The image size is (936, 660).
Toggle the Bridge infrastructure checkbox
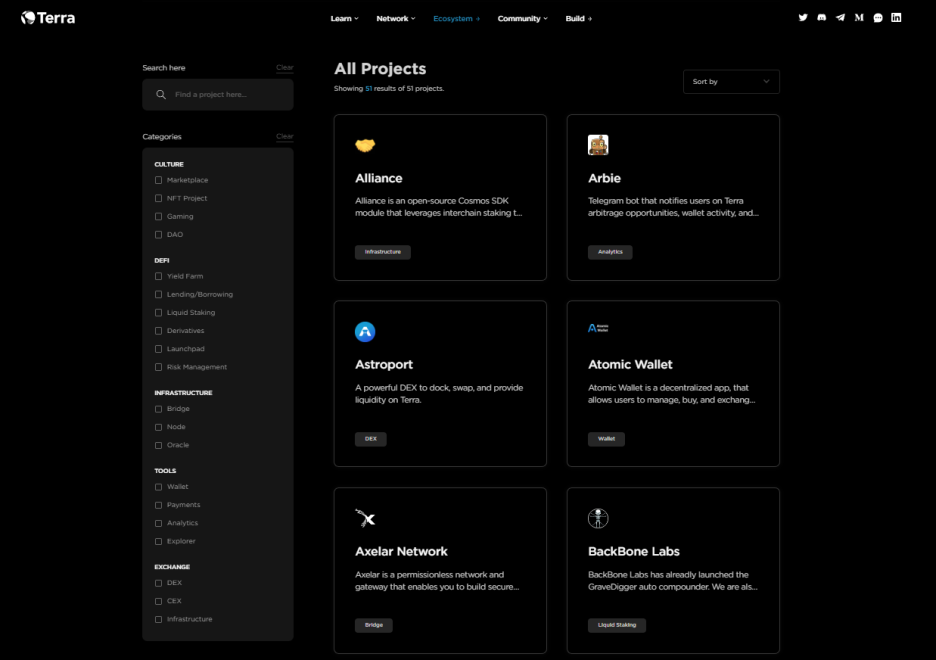pos(158,409)
